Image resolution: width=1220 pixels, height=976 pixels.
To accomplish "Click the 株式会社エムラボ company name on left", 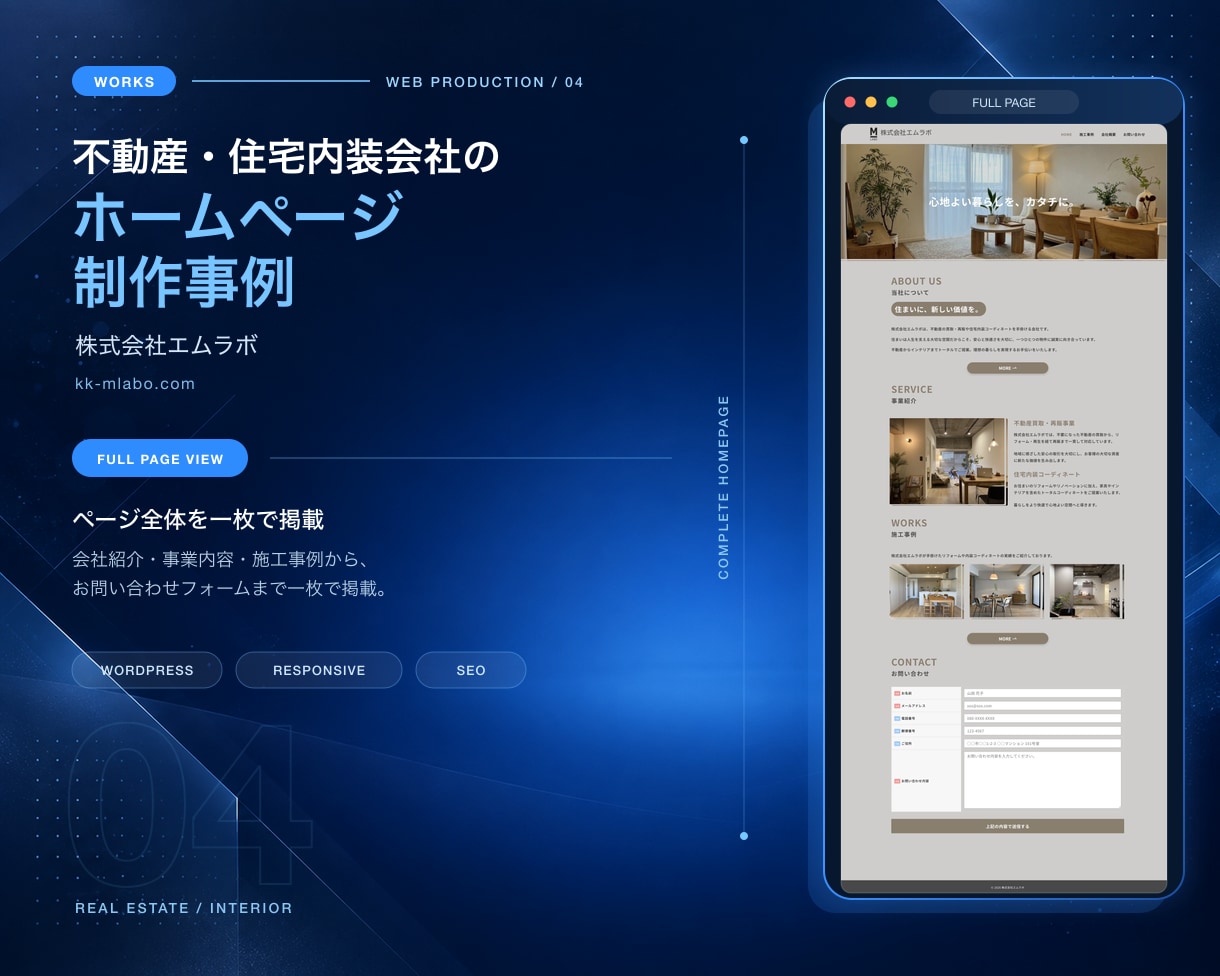I will (x=167, y=346).
